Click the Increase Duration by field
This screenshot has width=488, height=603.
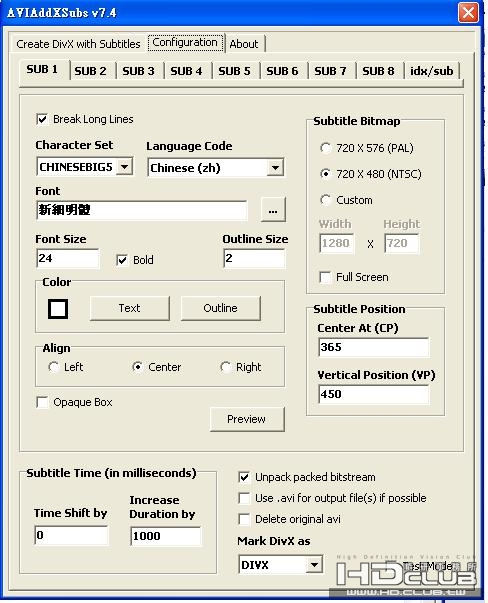click(x=166, y=536)
